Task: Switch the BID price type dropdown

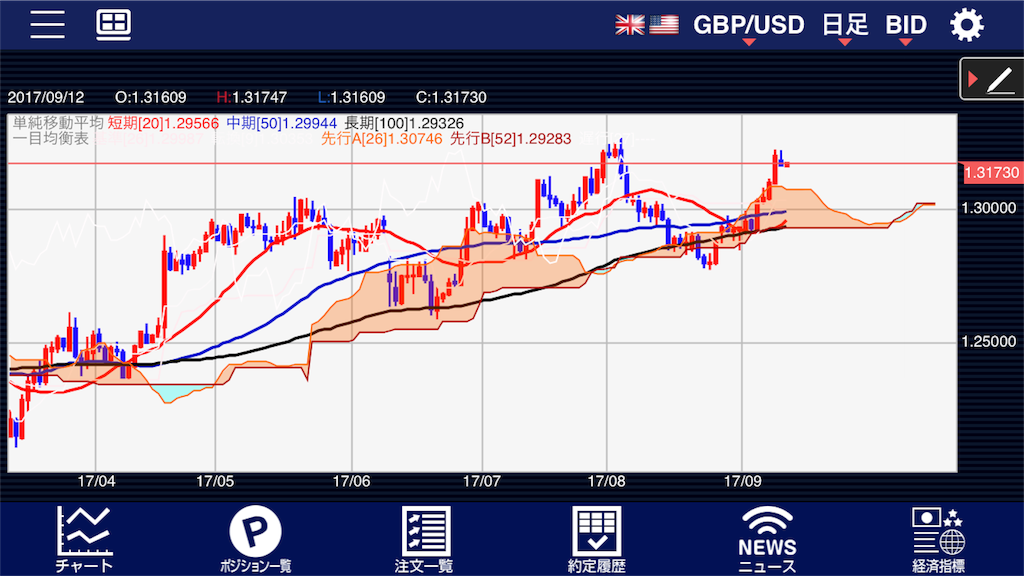Action: click(x=906, y=27)
